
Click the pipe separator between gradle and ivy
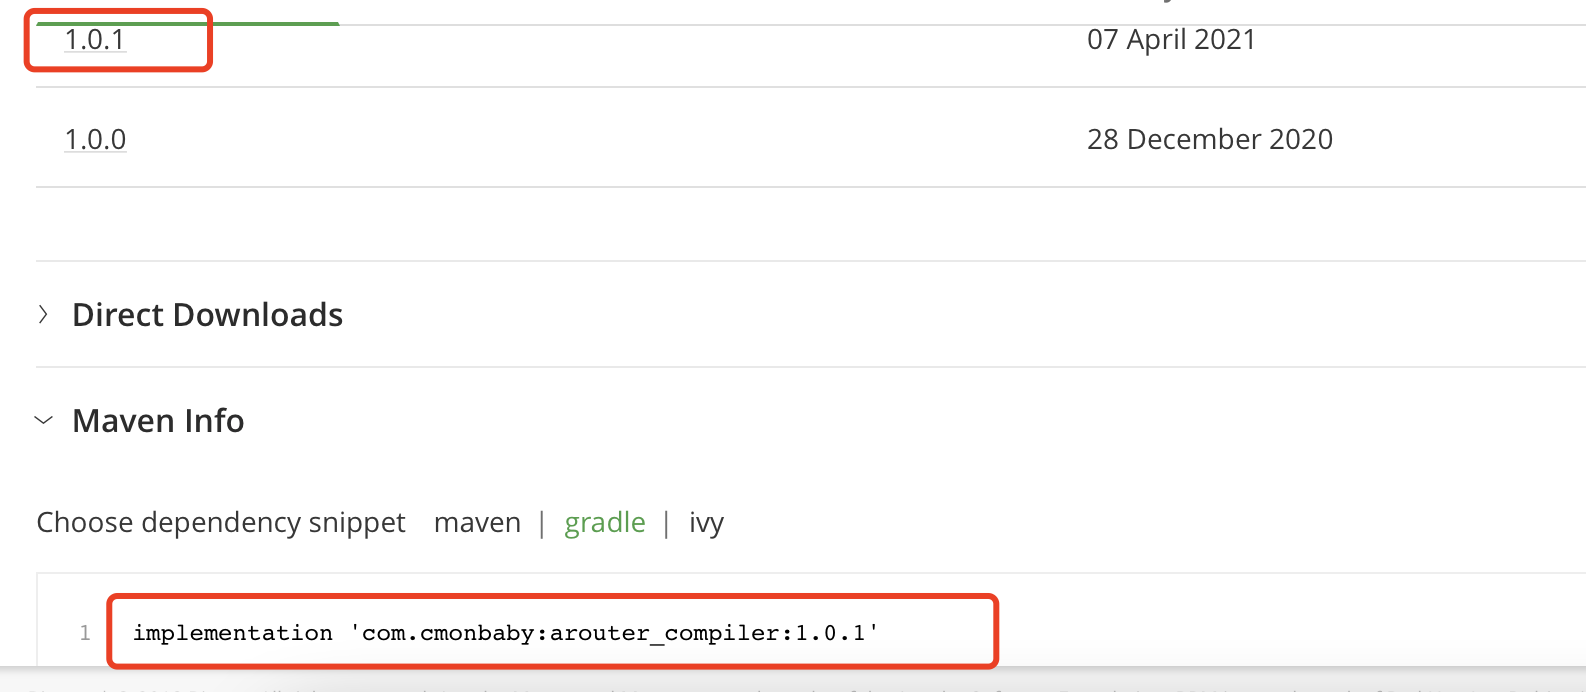point(666,523)
